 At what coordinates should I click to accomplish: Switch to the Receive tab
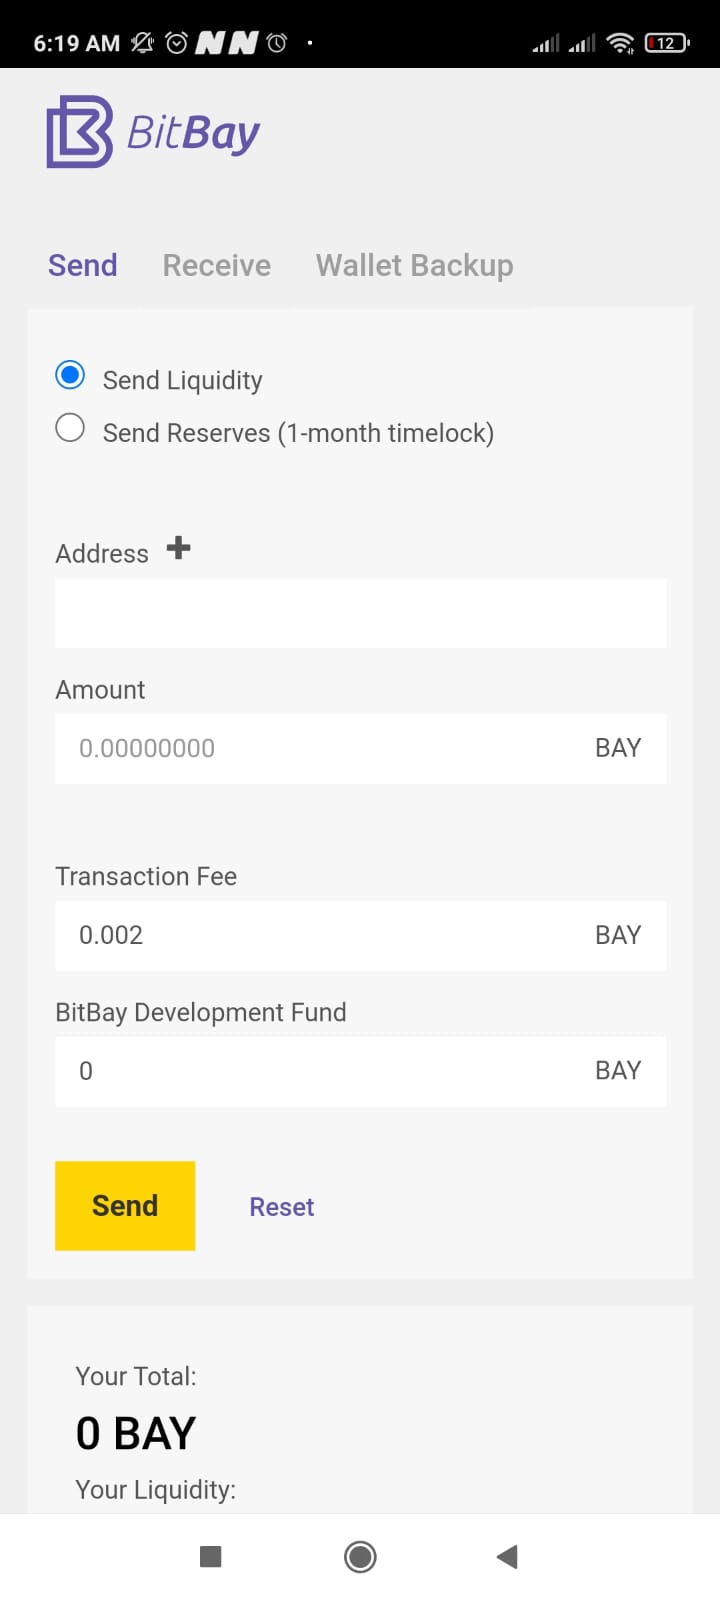pyautogui.click(x=217, y=265)
